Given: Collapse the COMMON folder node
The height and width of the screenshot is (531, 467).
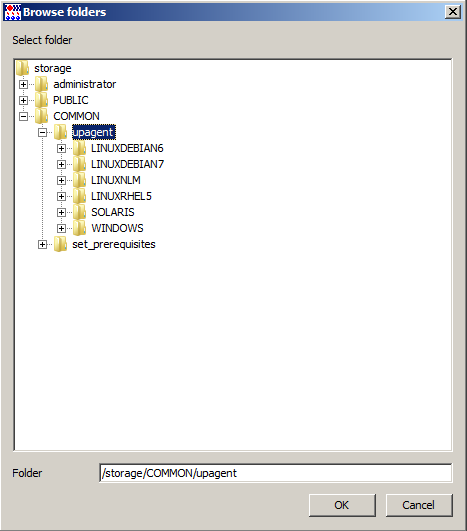Looking at the screenshot, I should click(x=23, y=116).
